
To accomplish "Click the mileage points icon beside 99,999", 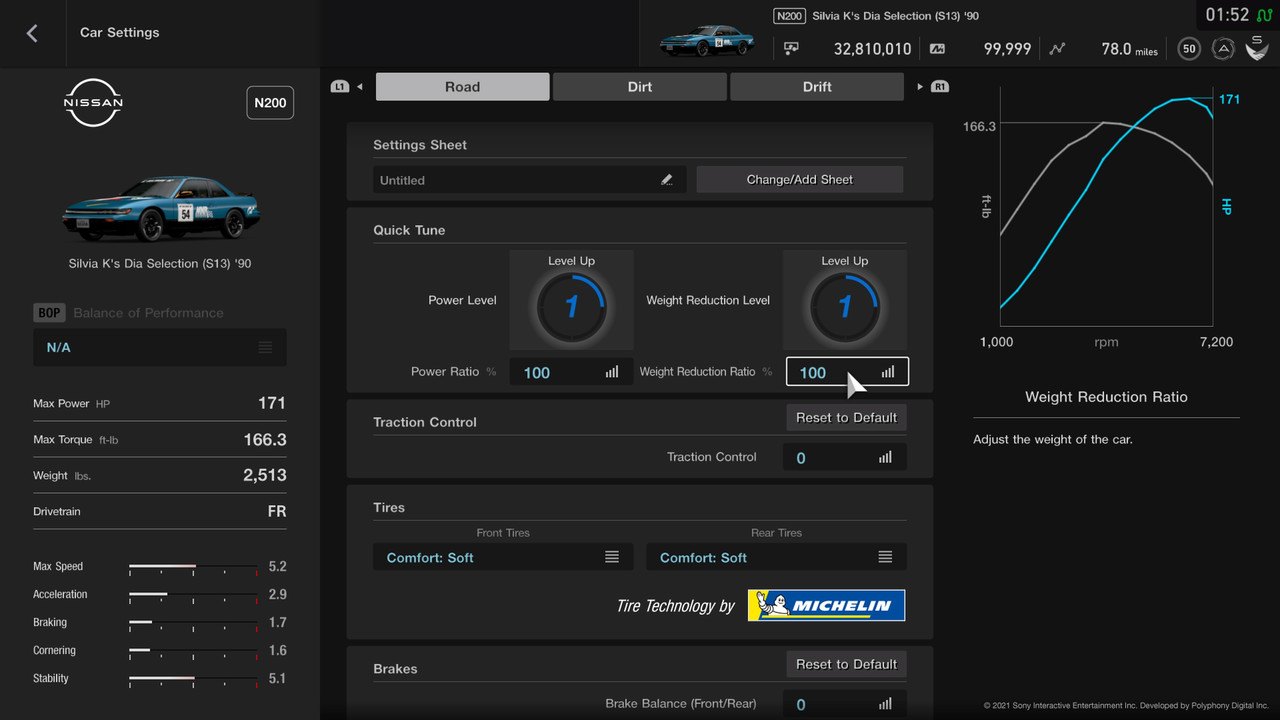I will pos(937,48).
